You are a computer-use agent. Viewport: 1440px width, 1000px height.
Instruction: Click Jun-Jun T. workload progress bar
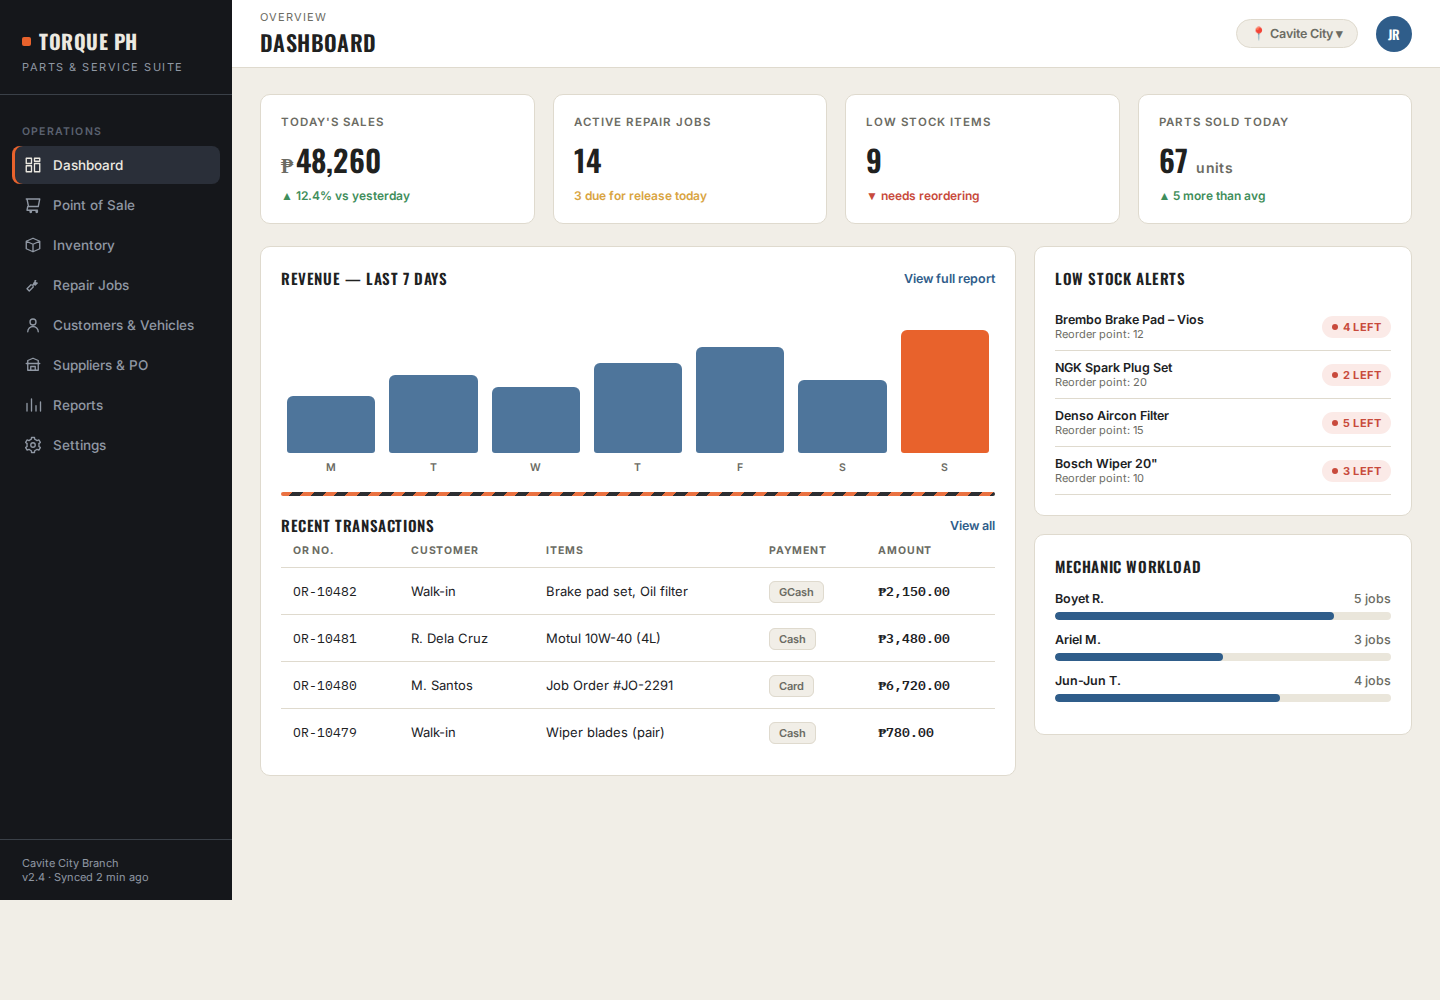coord(1223,698)
